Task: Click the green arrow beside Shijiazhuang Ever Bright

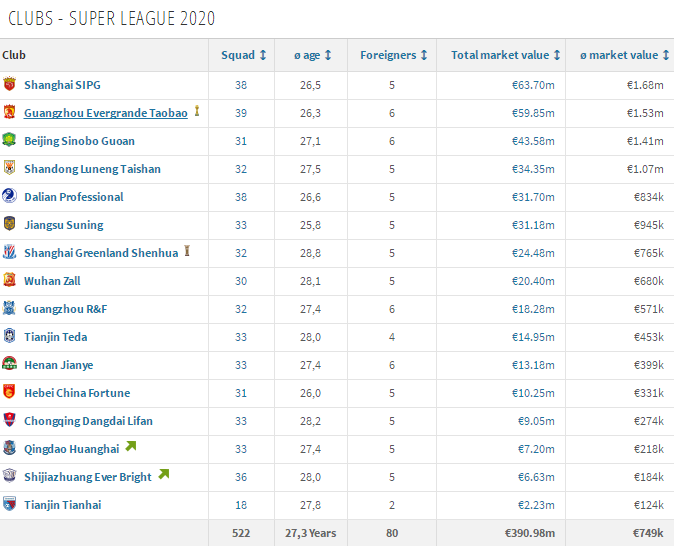Action: coord(163,475)
